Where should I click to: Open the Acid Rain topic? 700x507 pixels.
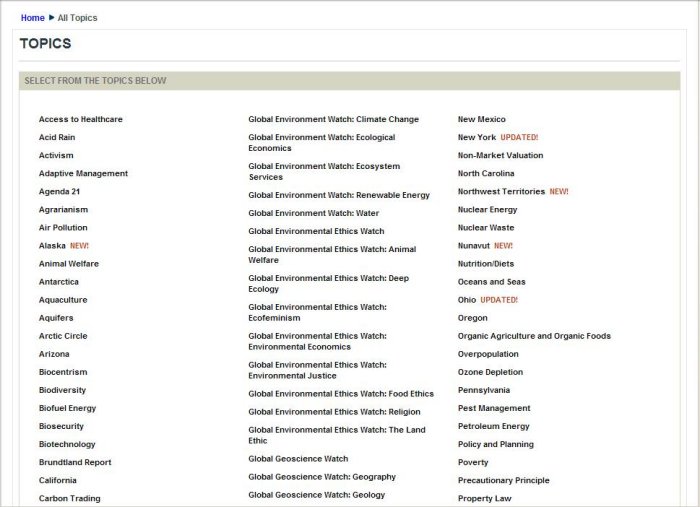(57, 137)
